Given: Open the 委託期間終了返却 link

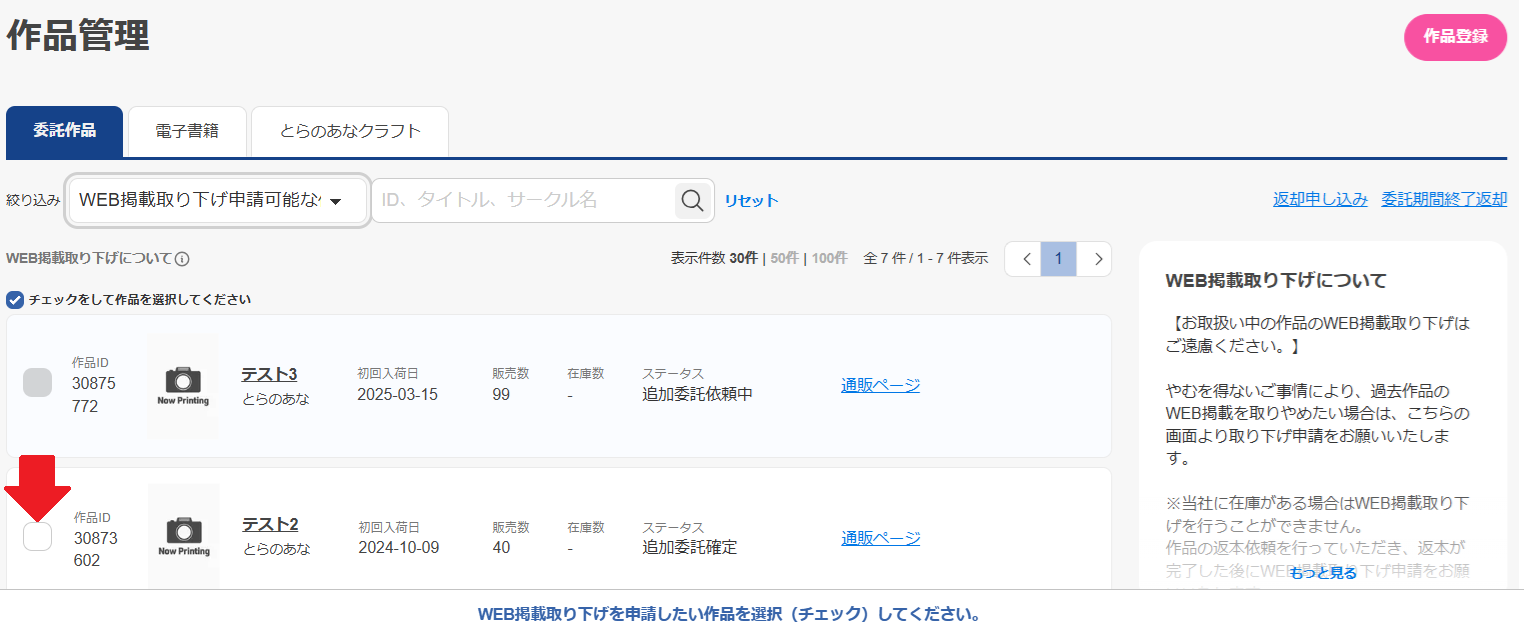Looking at the screenshot, I should 1443,198.
